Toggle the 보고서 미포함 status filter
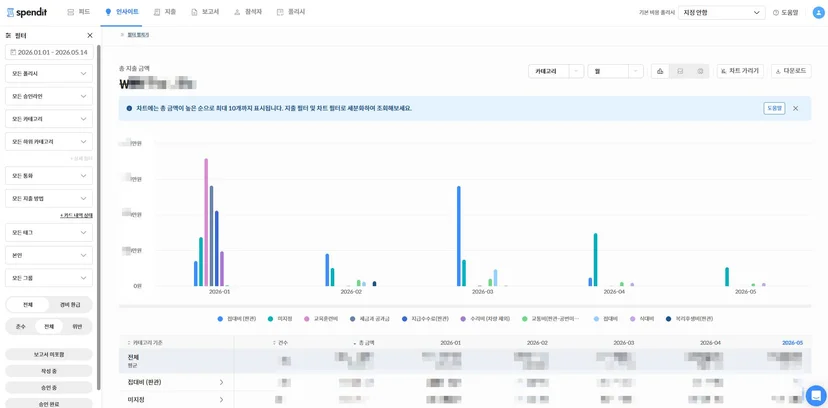Screen dimensions: 828x408 pyautogui.click(x=49, y=354)
